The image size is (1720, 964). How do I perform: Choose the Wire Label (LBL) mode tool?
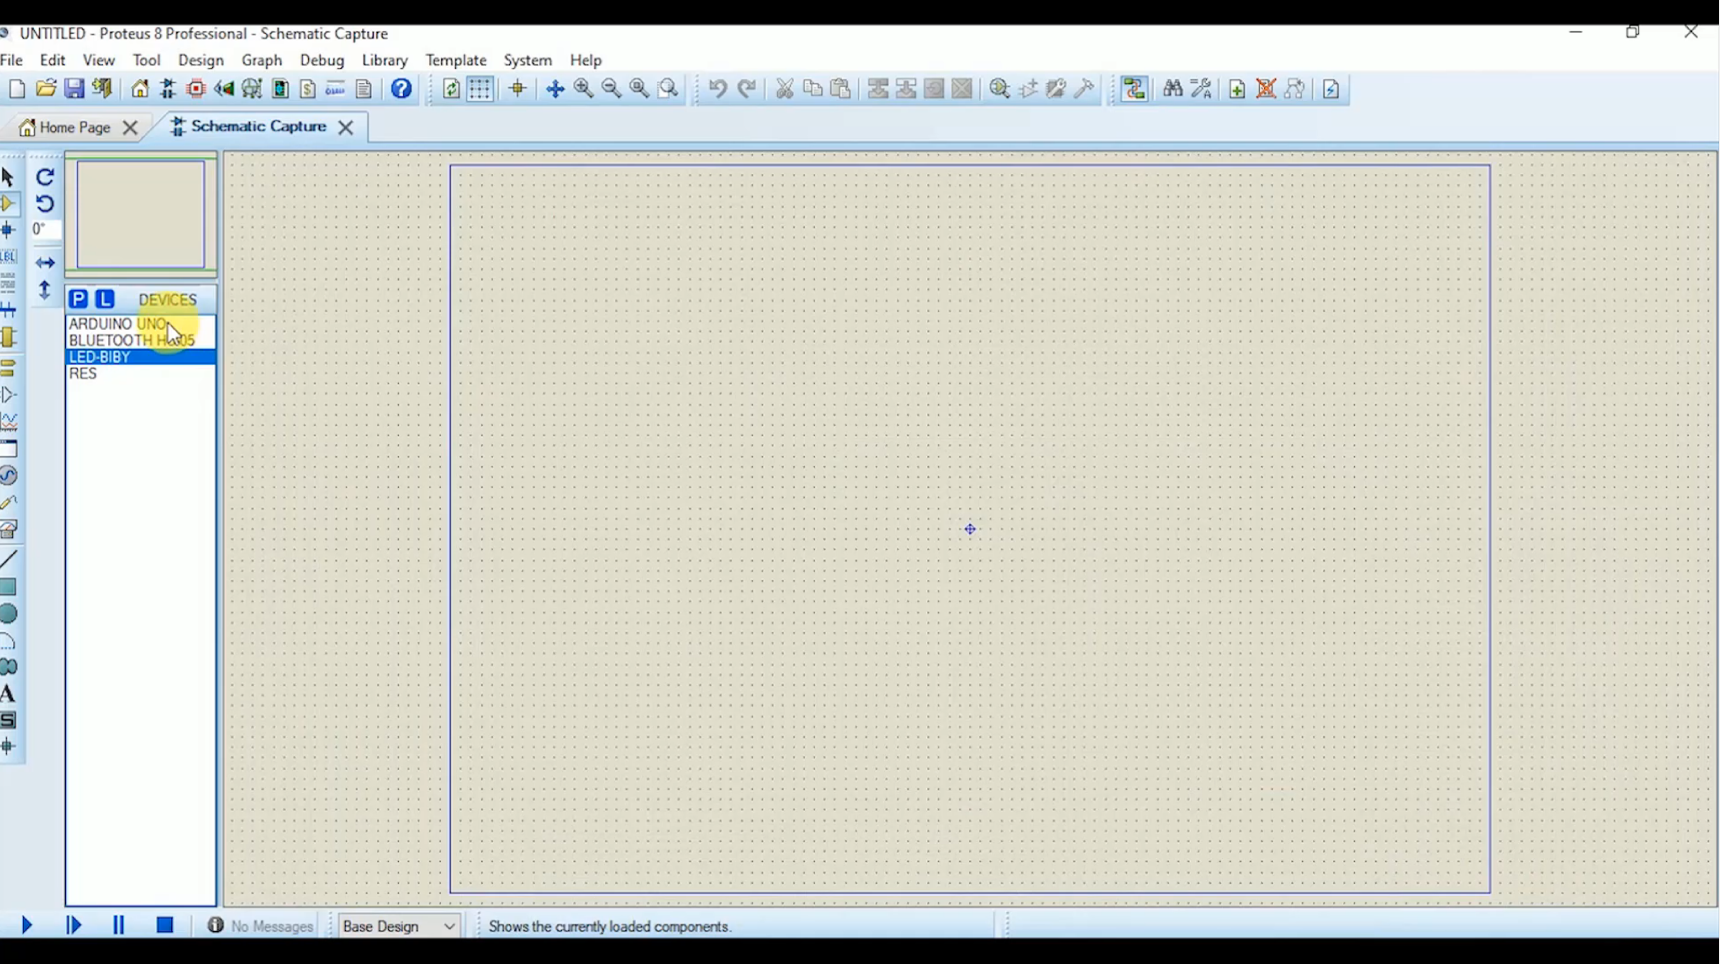tap(9, 257)
